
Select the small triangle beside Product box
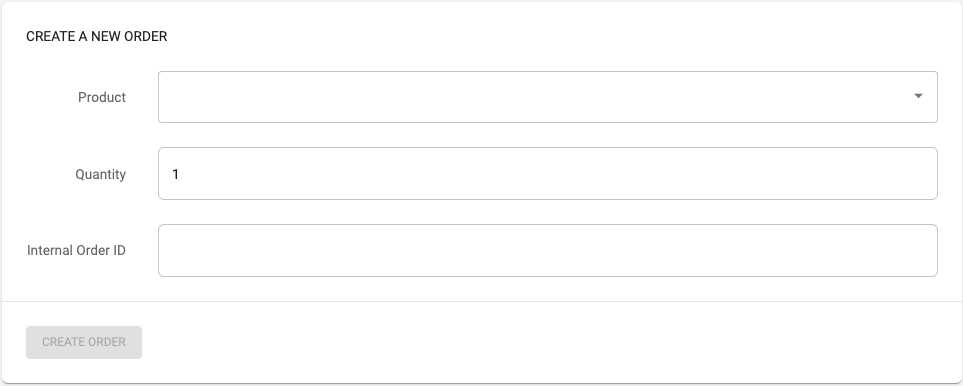click(918, 96)
